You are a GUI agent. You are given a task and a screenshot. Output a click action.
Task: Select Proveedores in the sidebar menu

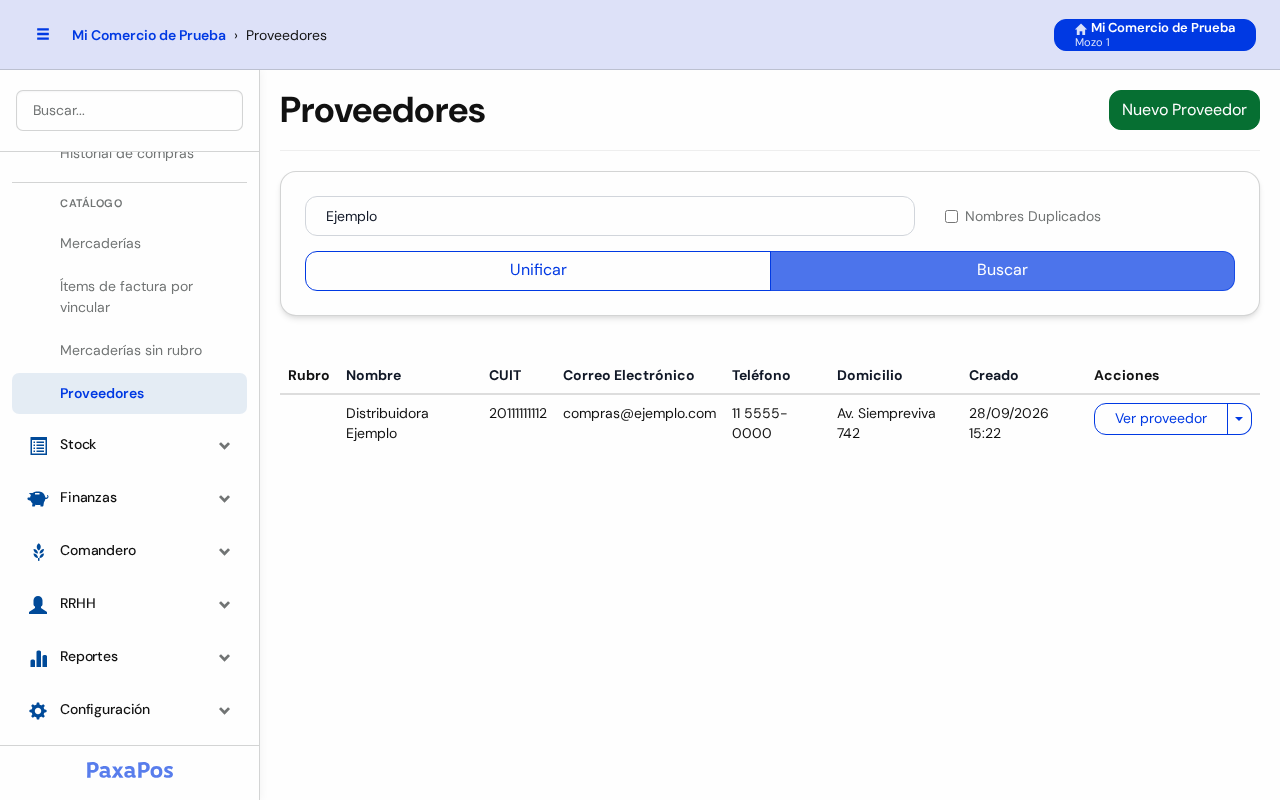[x=129, y=393]
